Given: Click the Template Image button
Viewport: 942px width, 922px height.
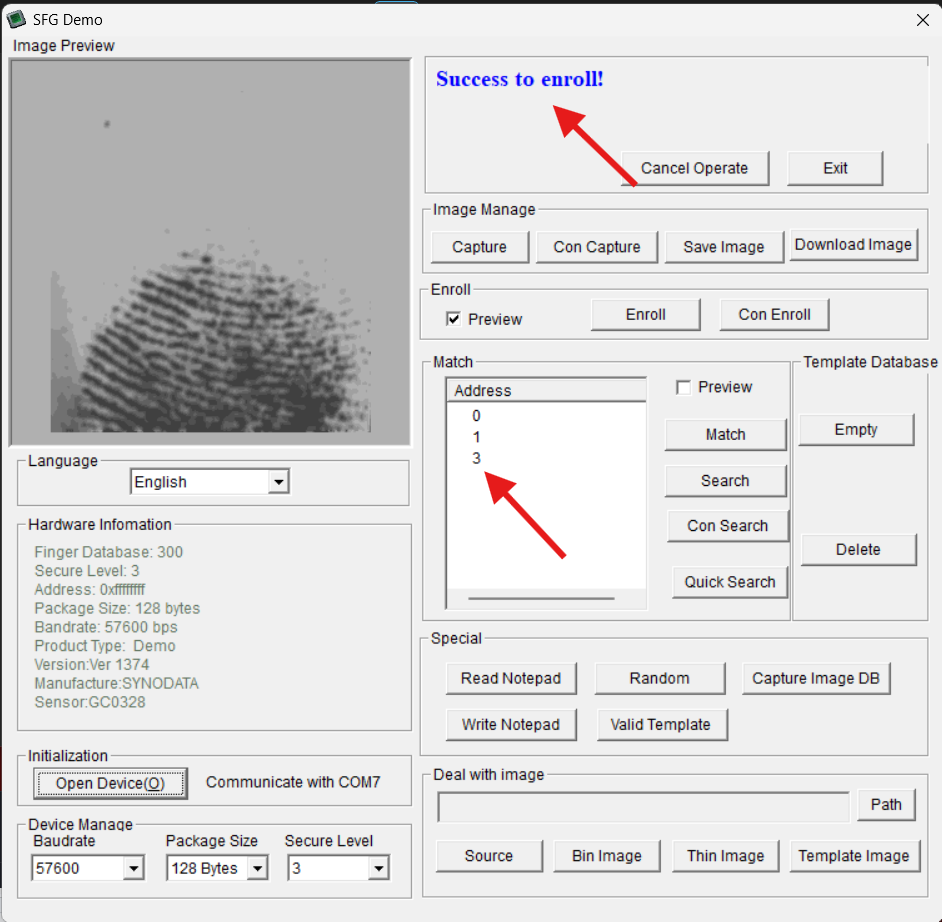Looking at the screenshot, I should pyautogui.click(x=854, y=856).
